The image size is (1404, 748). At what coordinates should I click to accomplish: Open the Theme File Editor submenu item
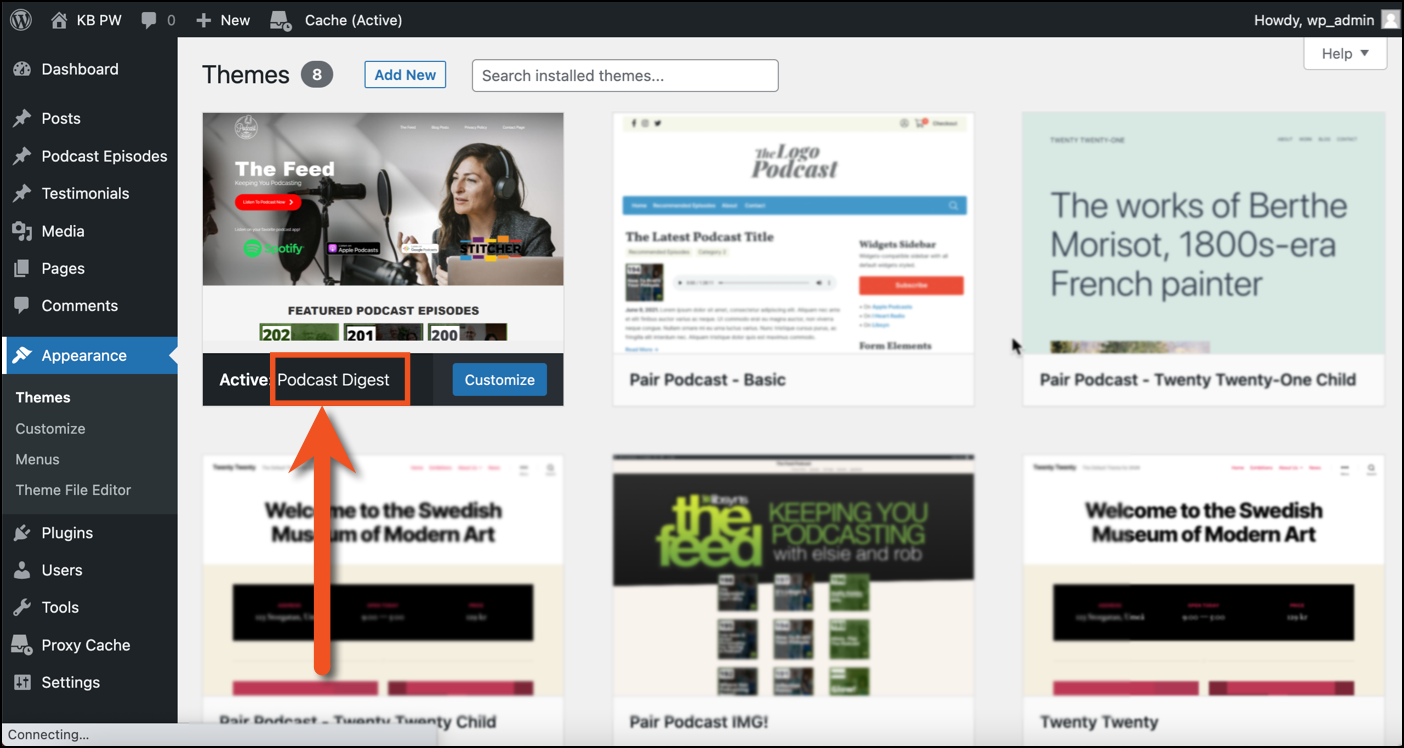73,490
